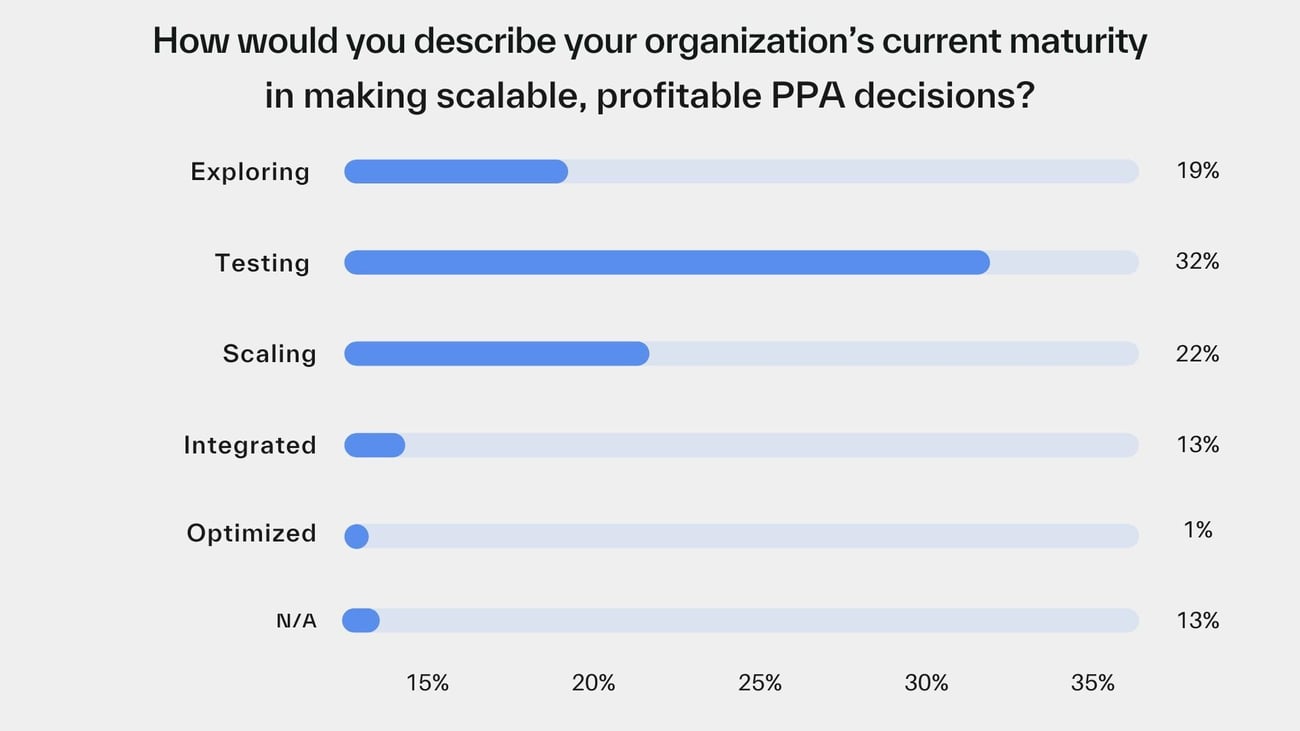Click the Optimized category label
1300x731 pixels.
pyautogui.click(x=251, y=534)
